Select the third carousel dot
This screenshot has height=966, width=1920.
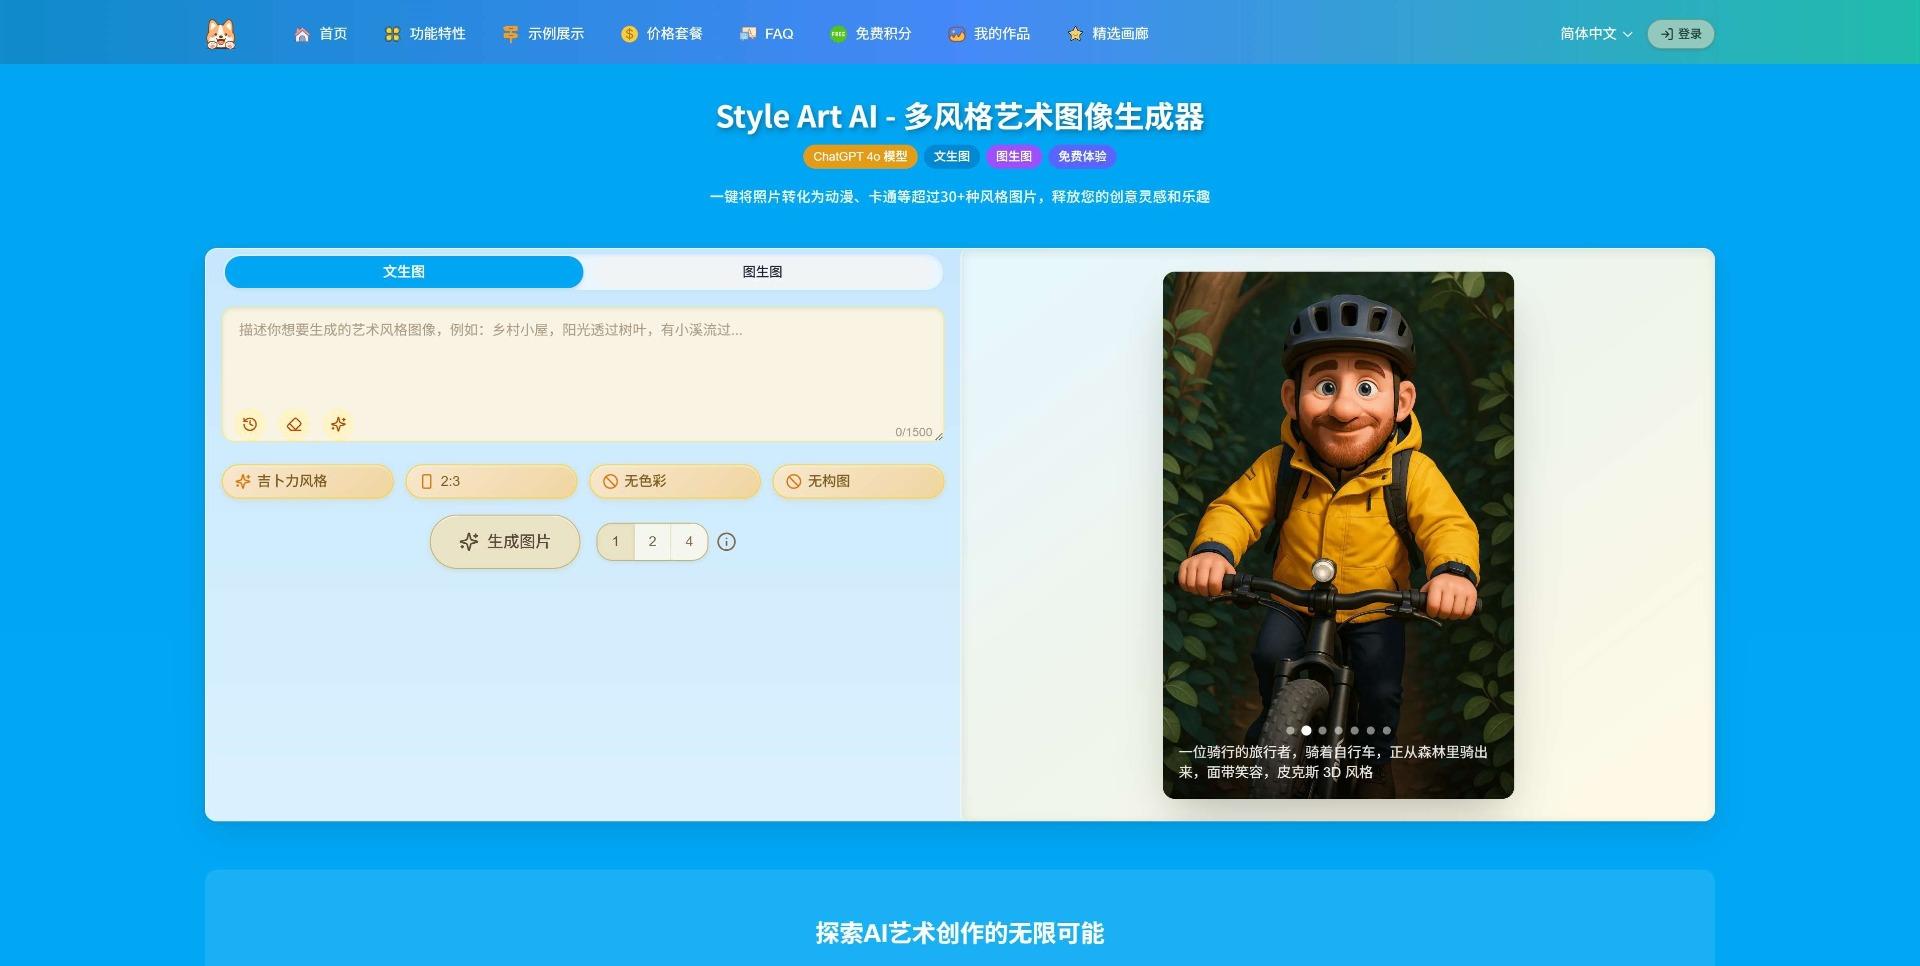pos(1322,731)
